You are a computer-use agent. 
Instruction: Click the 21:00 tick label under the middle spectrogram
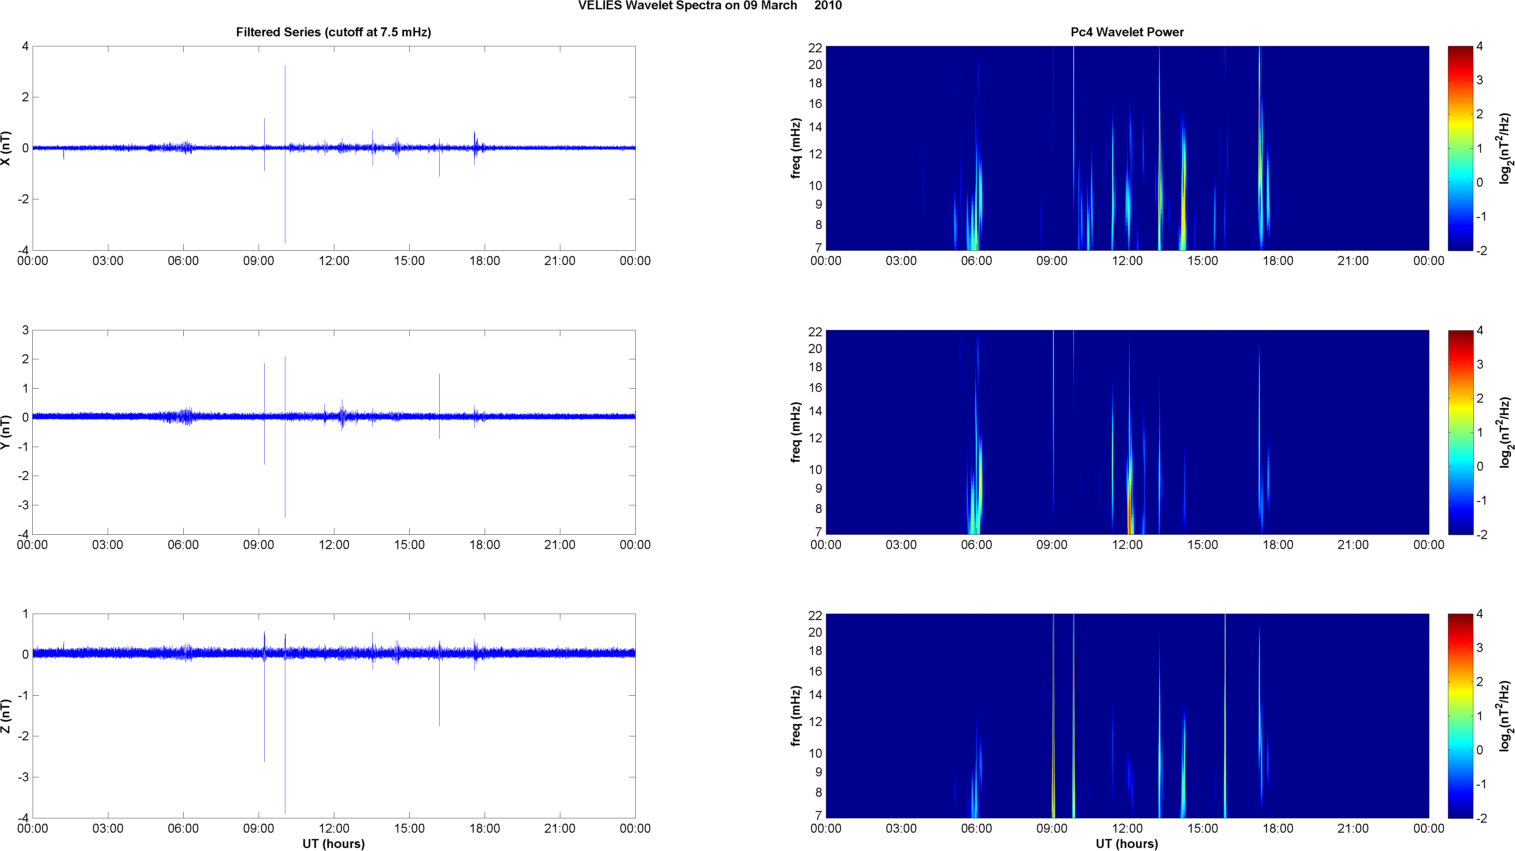(x=1353, y=545)
